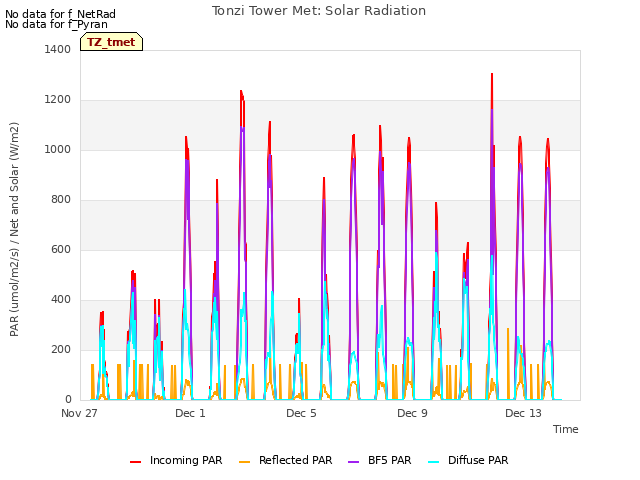Click the TZ_tmet label box
Viewport: 640px width, 480px height.
(111, 42)
